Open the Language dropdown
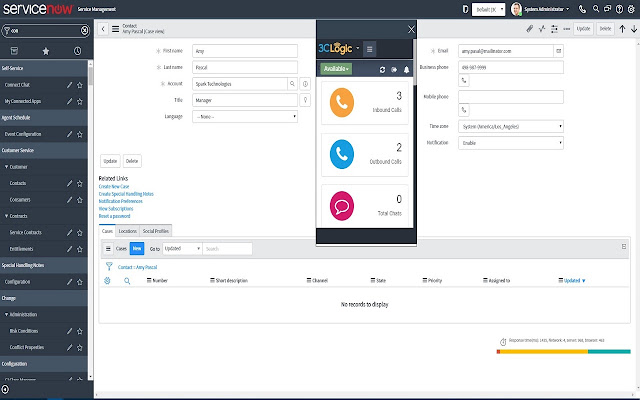The height and width of the screenshot is (400, 640). [245, 116]
